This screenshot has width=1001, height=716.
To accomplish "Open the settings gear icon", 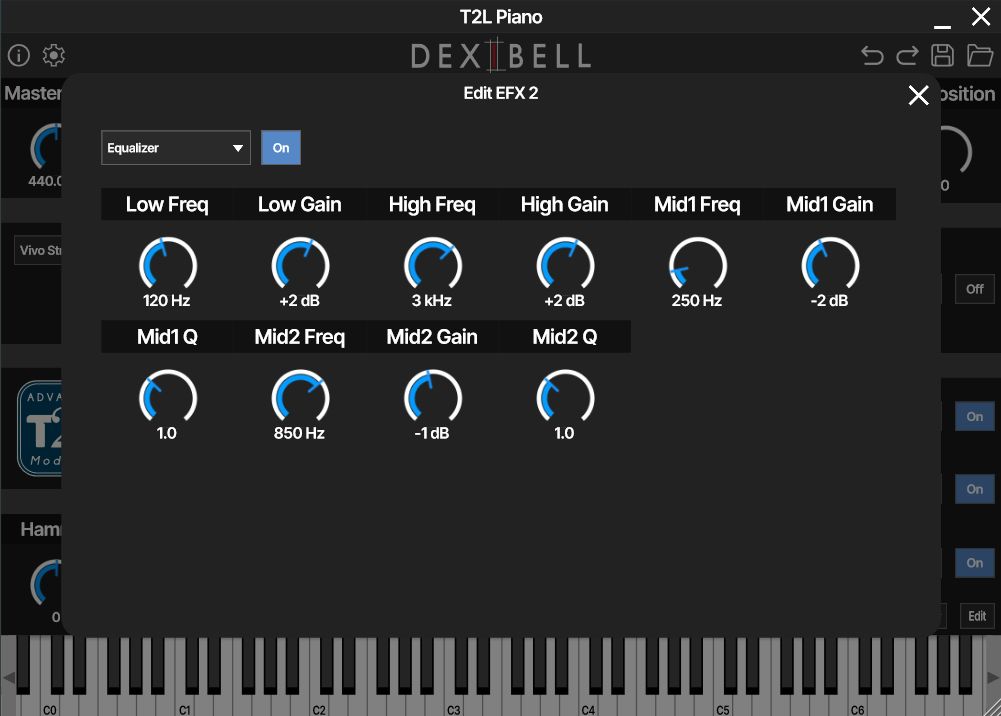I will click(x=54, y=56).
